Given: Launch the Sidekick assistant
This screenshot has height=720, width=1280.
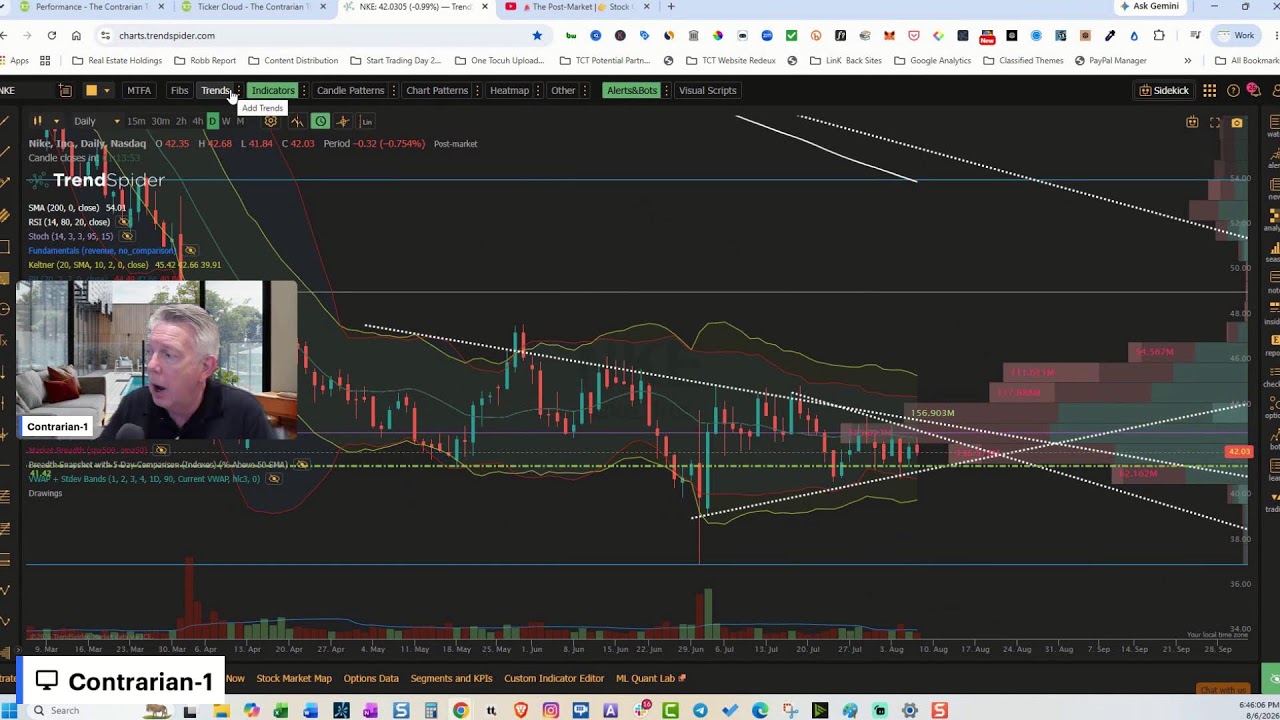Looking at the screenshot, I should pyautogui.click(x=1164, y=90).
